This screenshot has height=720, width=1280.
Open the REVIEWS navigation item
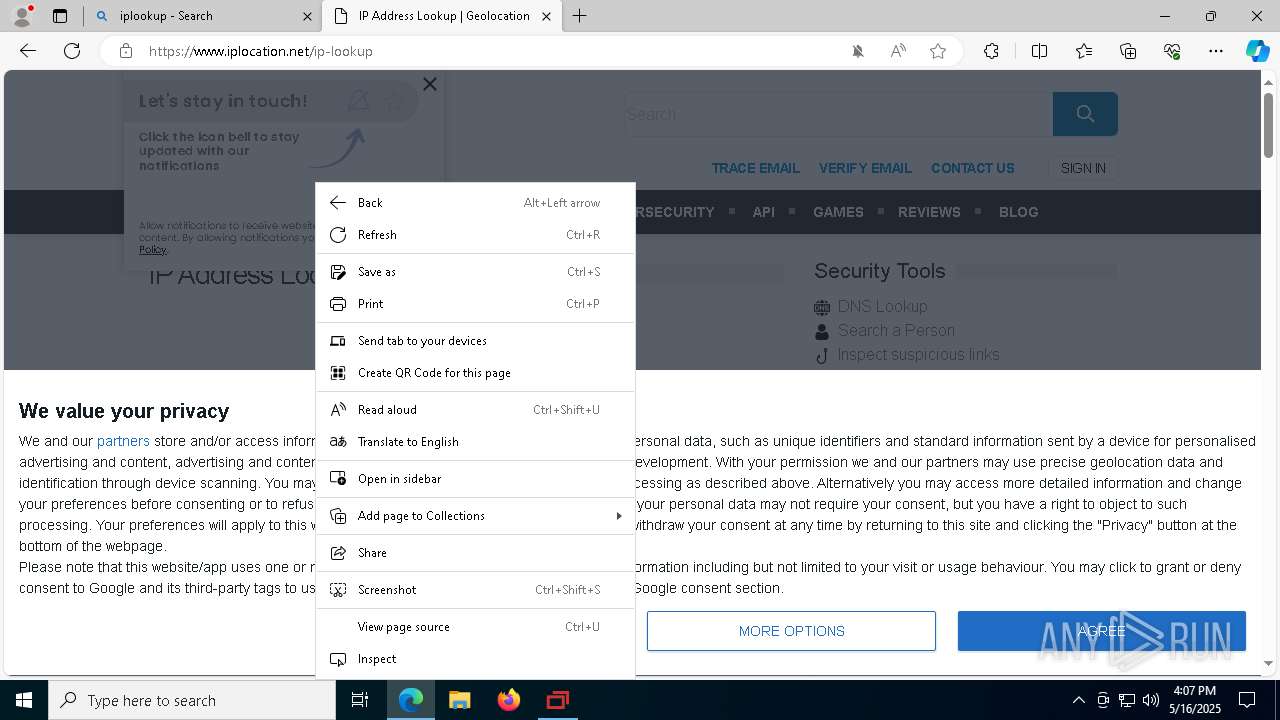coord(929,212)
